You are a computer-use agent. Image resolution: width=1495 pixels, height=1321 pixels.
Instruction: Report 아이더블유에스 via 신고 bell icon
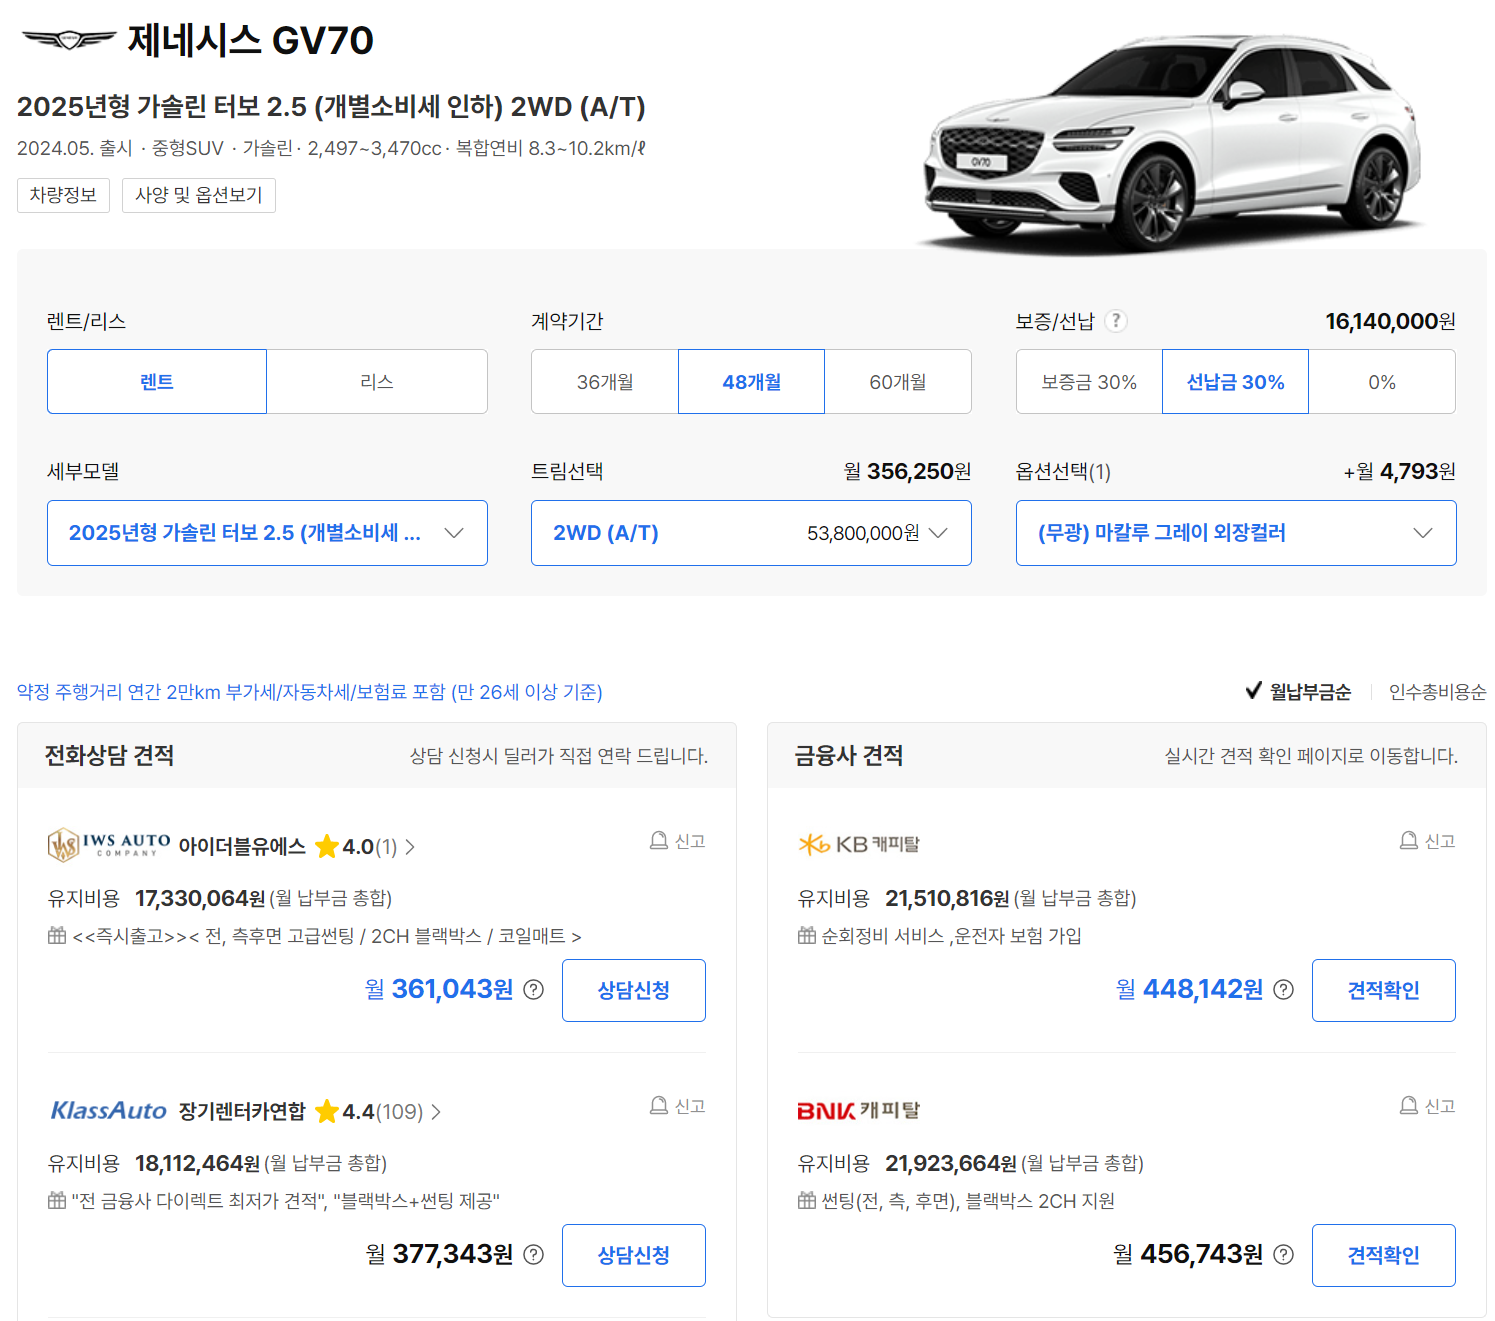pos(677,841)
